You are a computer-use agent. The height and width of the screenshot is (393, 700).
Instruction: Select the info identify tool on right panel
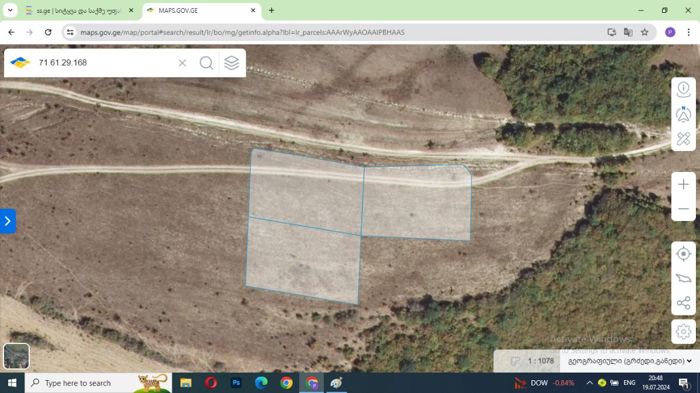pyautogui.click(x=683, y=89)
